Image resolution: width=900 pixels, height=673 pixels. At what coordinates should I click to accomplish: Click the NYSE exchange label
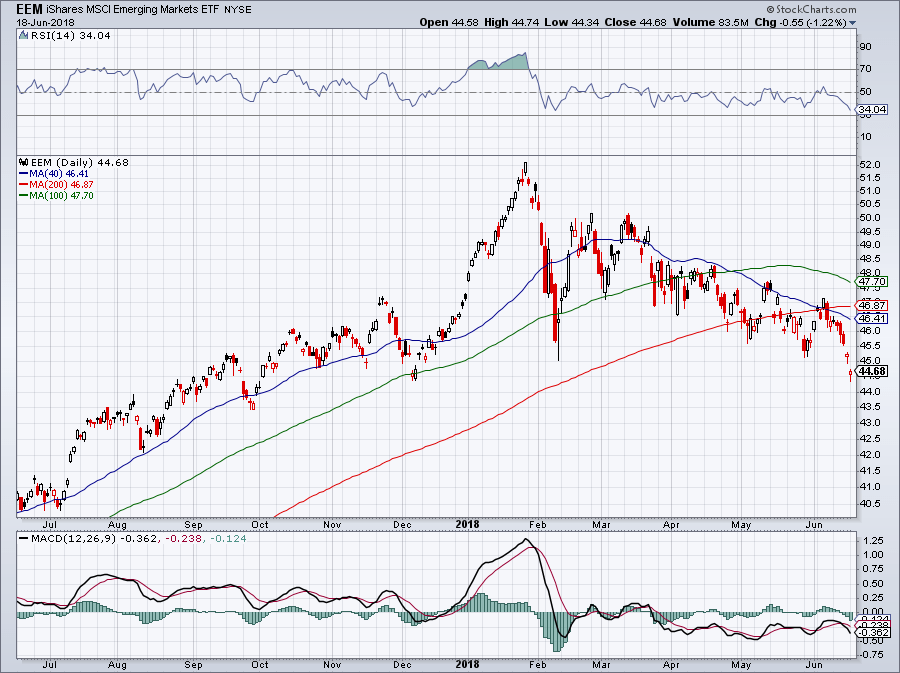pos(240,9)
